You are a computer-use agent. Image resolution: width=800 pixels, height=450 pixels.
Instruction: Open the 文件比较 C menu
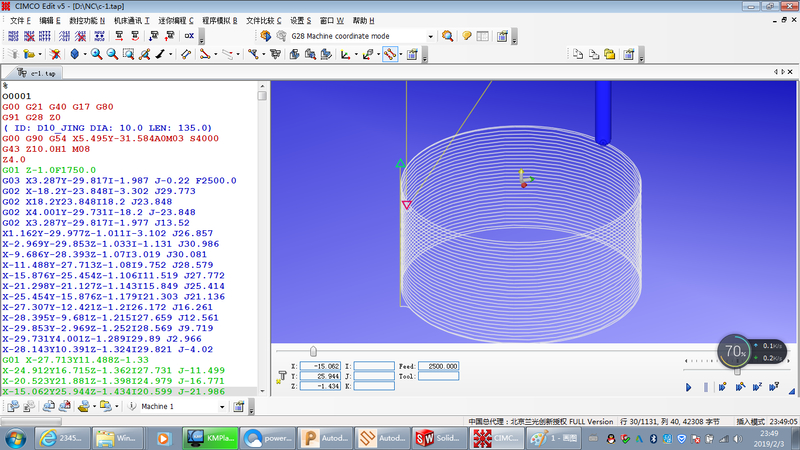coord(263,20)
